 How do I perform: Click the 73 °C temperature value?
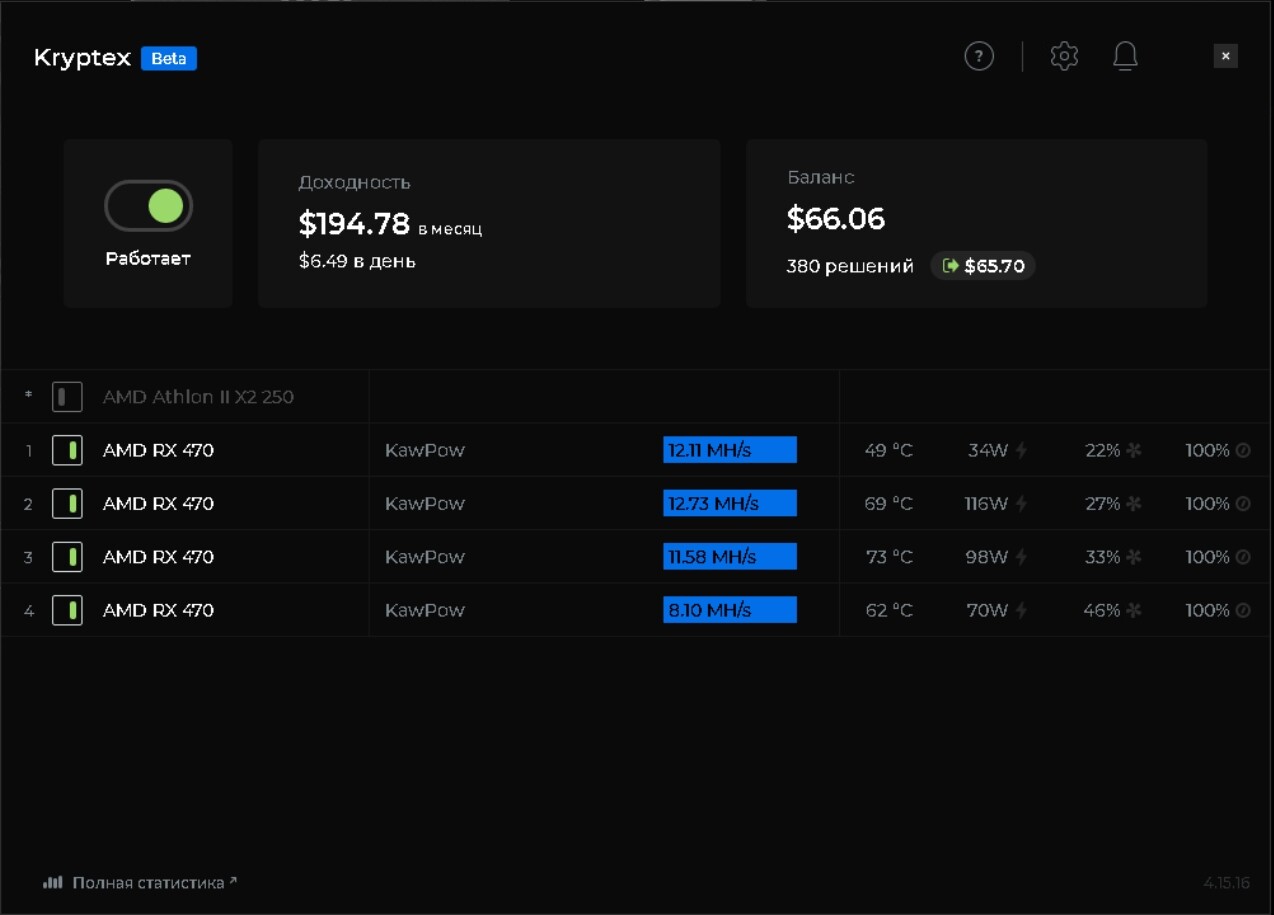889,557
